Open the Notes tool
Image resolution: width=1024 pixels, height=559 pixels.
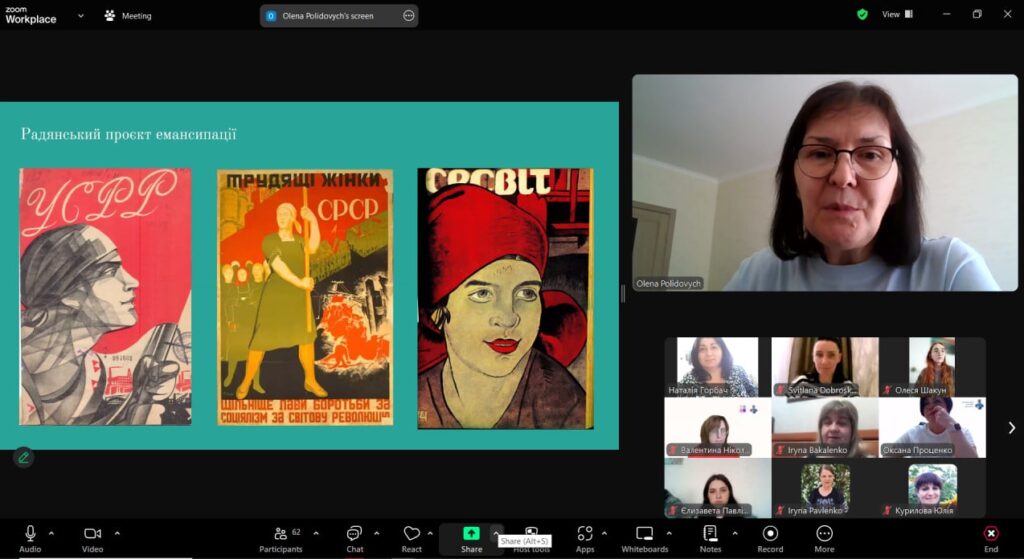click(711, 539)
